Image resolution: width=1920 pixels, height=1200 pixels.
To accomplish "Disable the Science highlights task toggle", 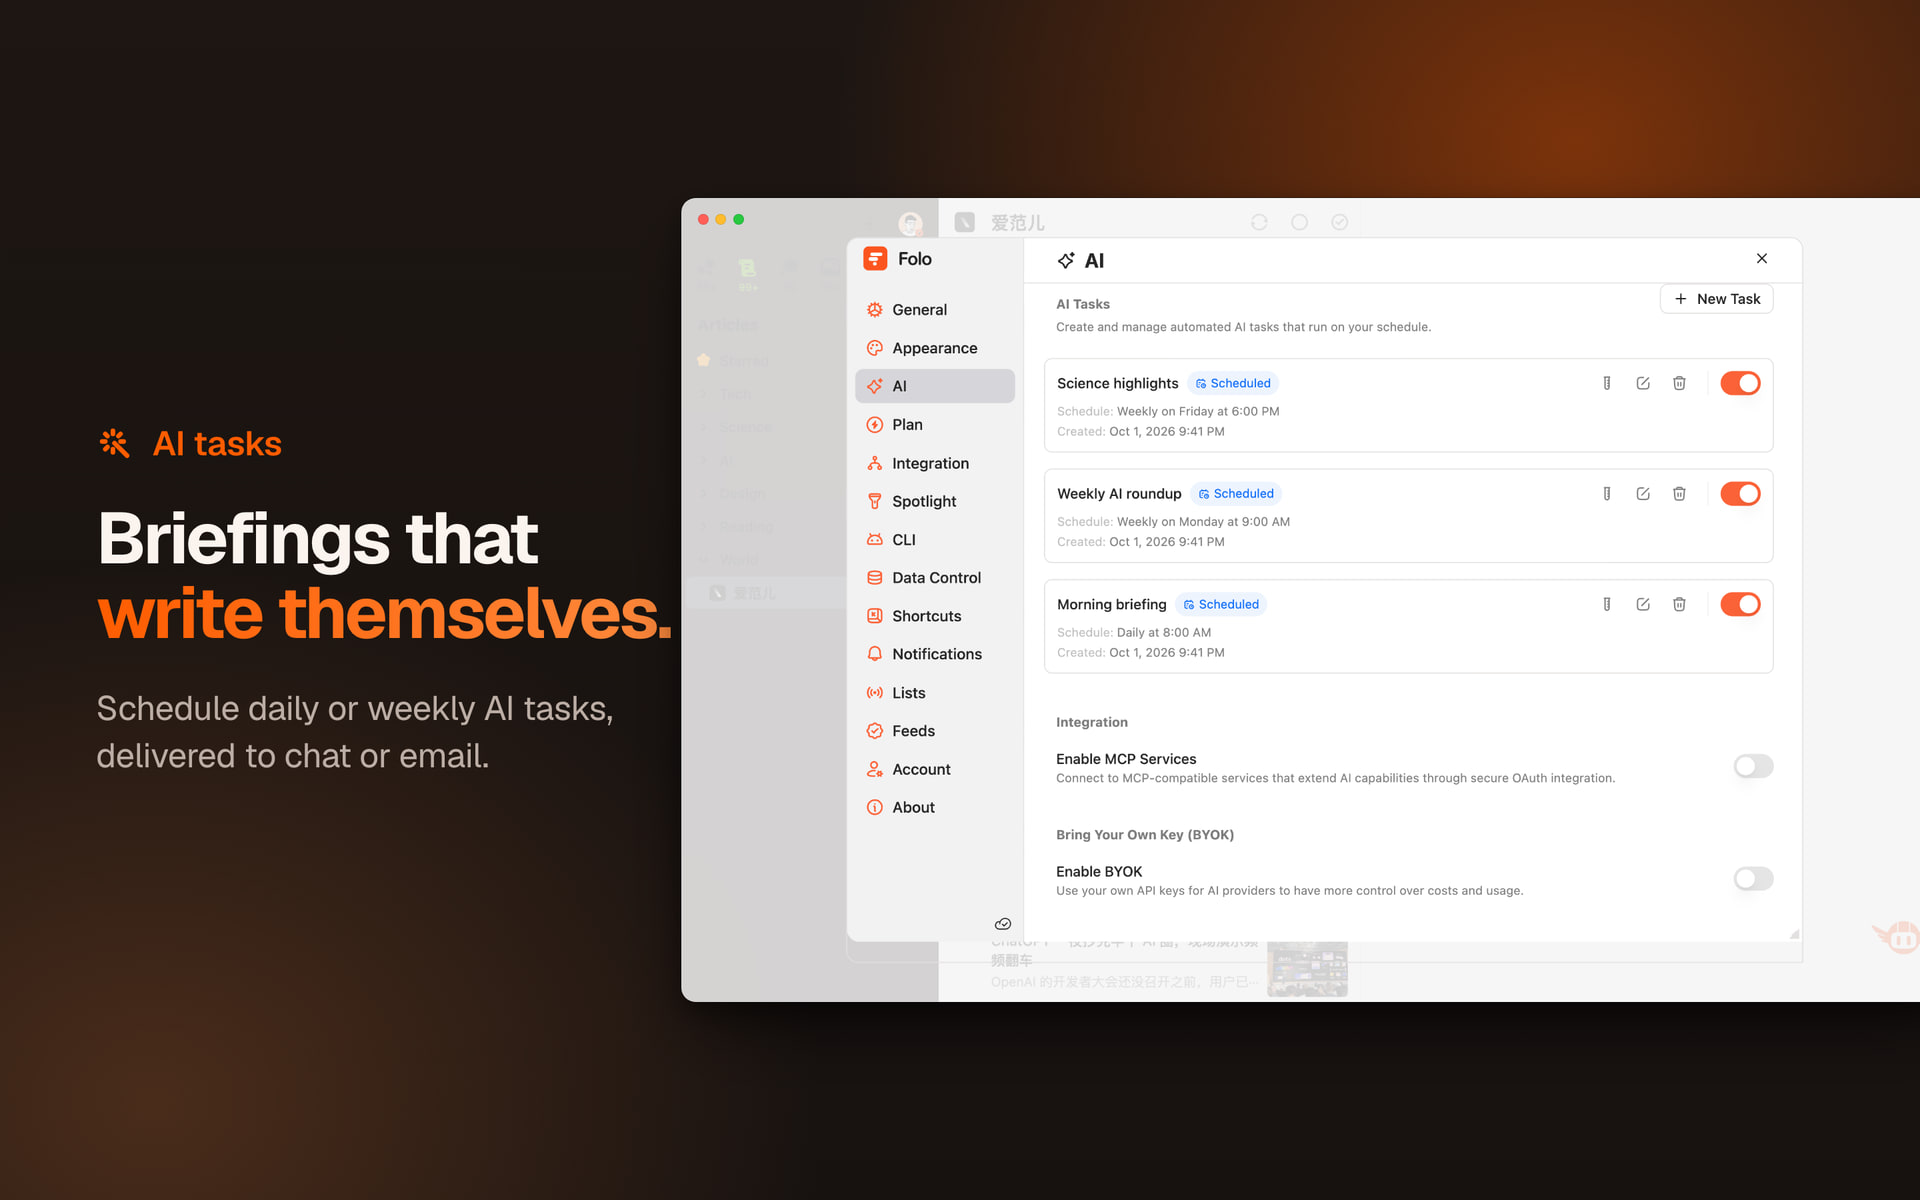I will (x=1740, y=383).
